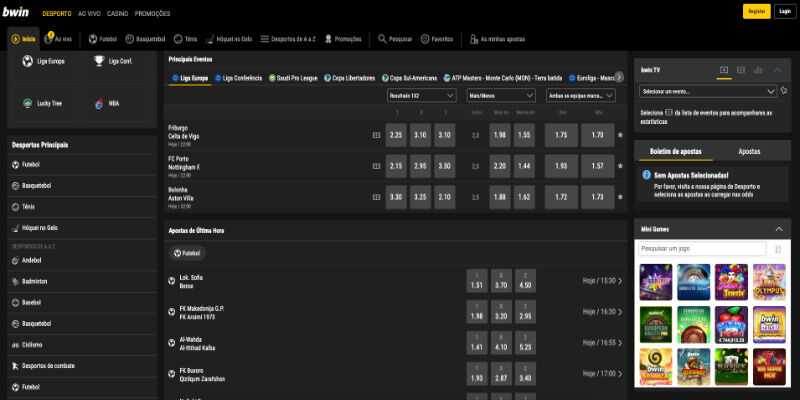Click the bwin logo
Screen dimensions: 800x400
pos(16,12)
